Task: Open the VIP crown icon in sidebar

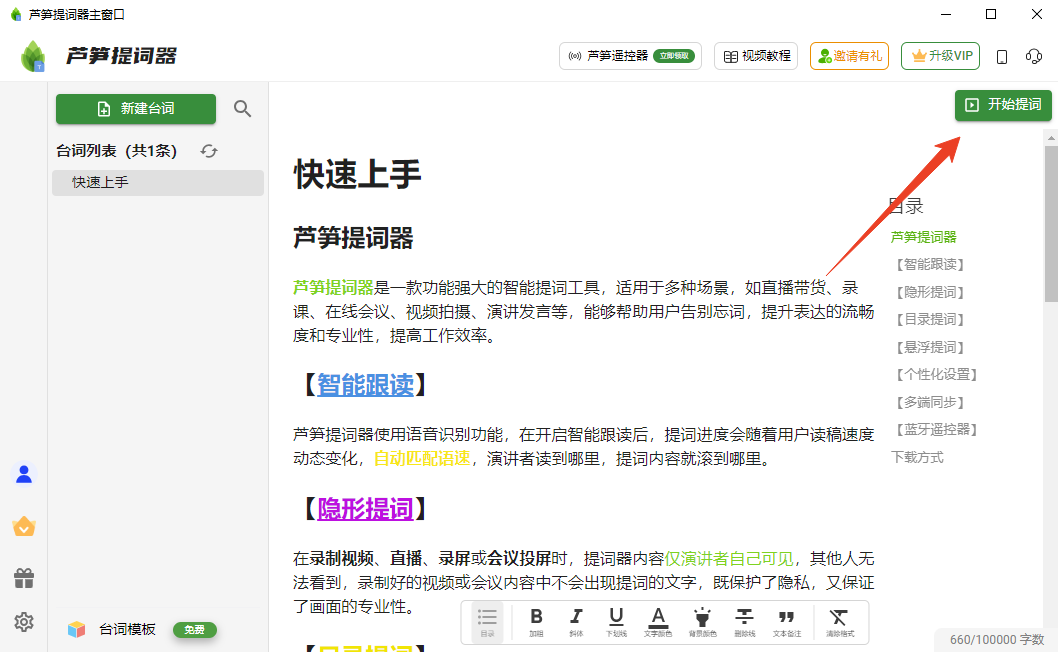Action: click(24, 526)
